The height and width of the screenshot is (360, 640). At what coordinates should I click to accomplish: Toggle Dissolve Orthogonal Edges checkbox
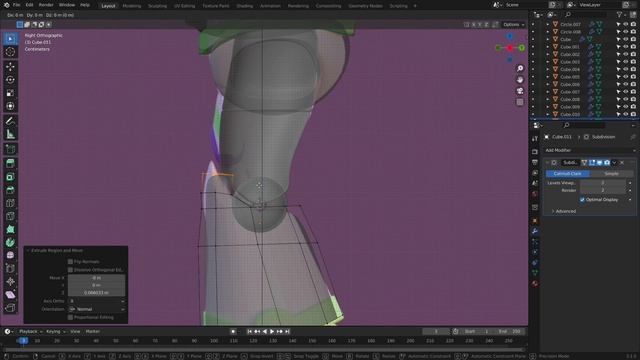click(70, 270)
